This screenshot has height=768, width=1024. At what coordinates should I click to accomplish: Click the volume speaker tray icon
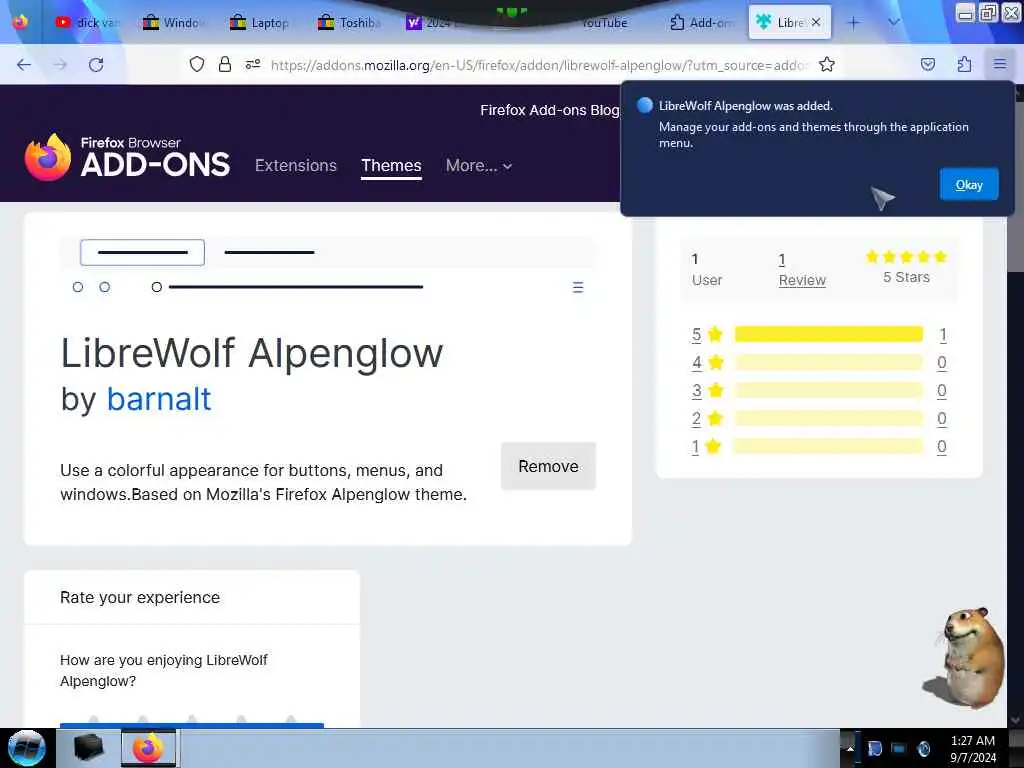pos(924,748)
